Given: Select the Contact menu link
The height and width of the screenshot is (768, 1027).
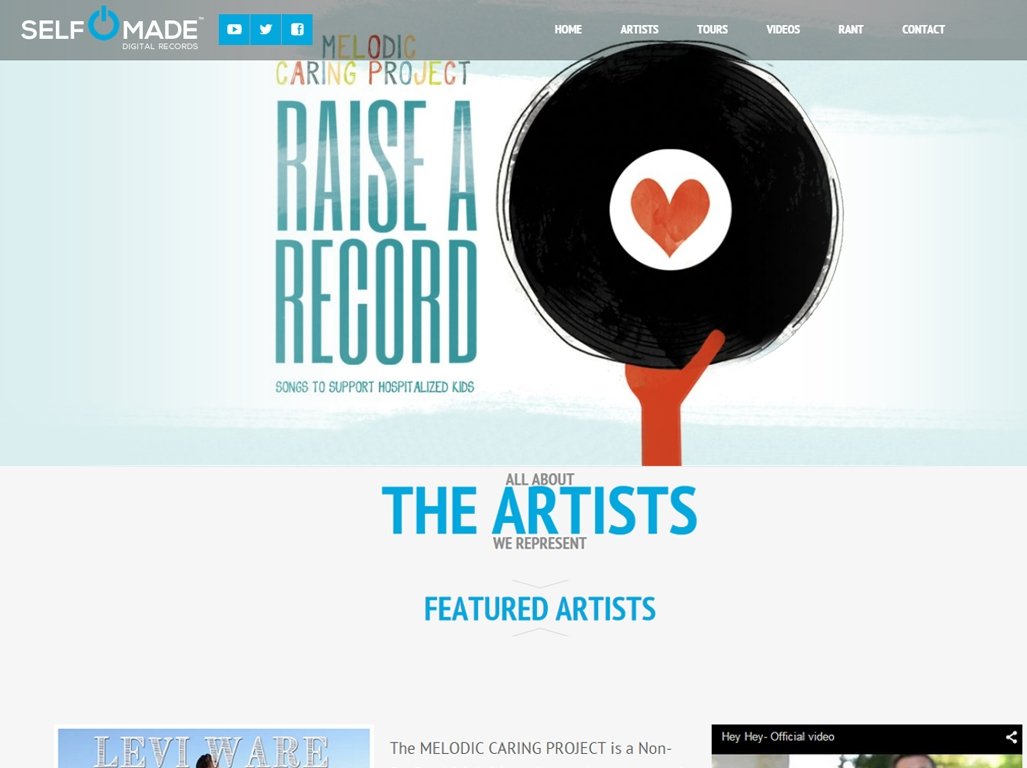Looking at the screenshot, I should pos(923,29).
